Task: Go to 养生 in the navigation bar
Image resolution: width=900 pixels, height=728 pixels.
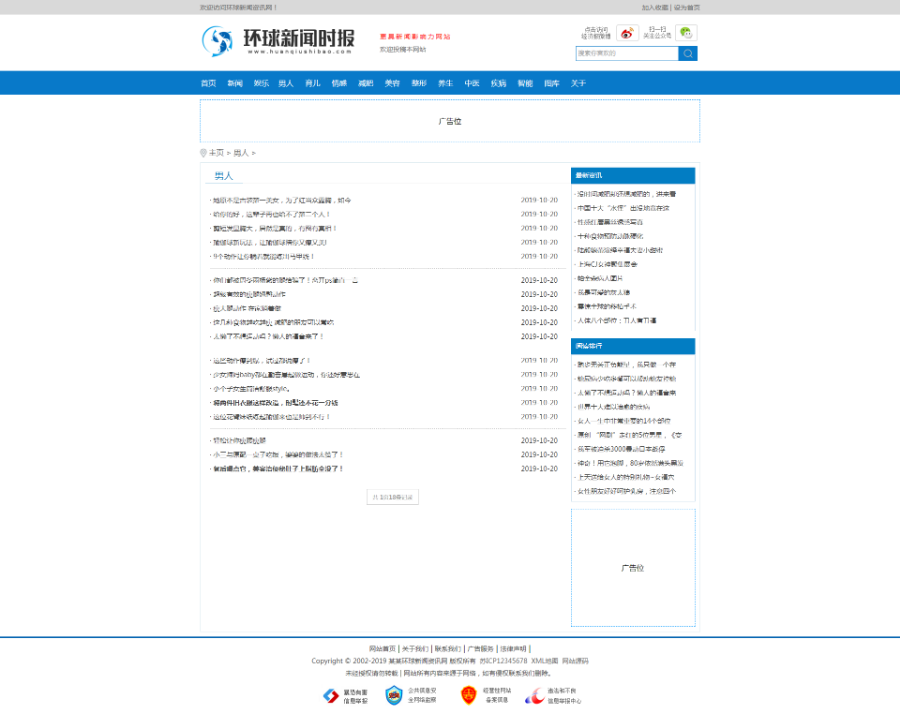Action: [445, 83]
